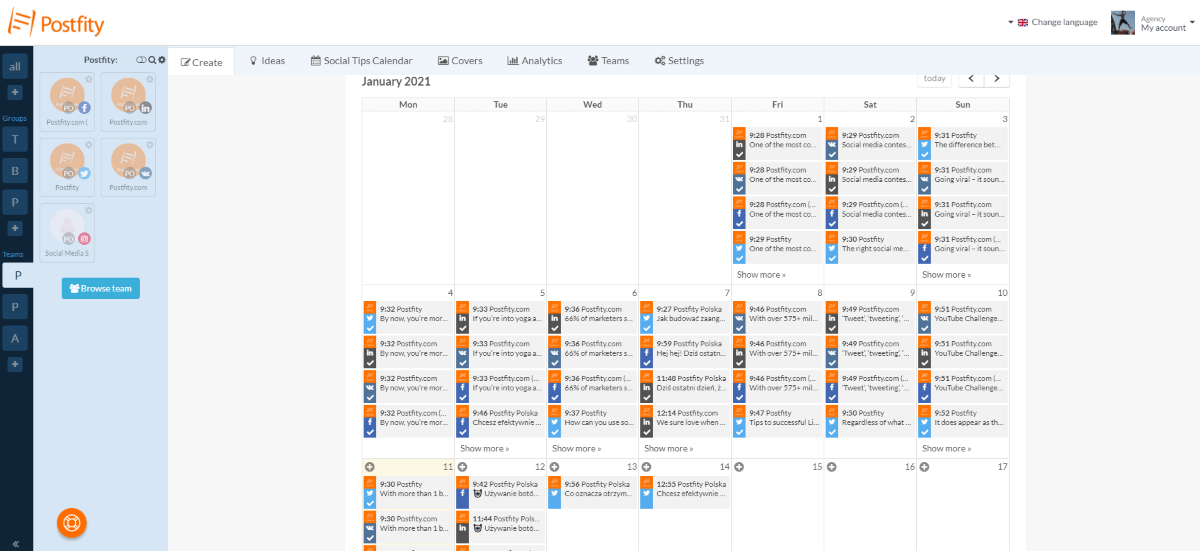1200x551 pixels.
Task: Open settings gear on LinkedIn account tile
Action: [150, 78]
